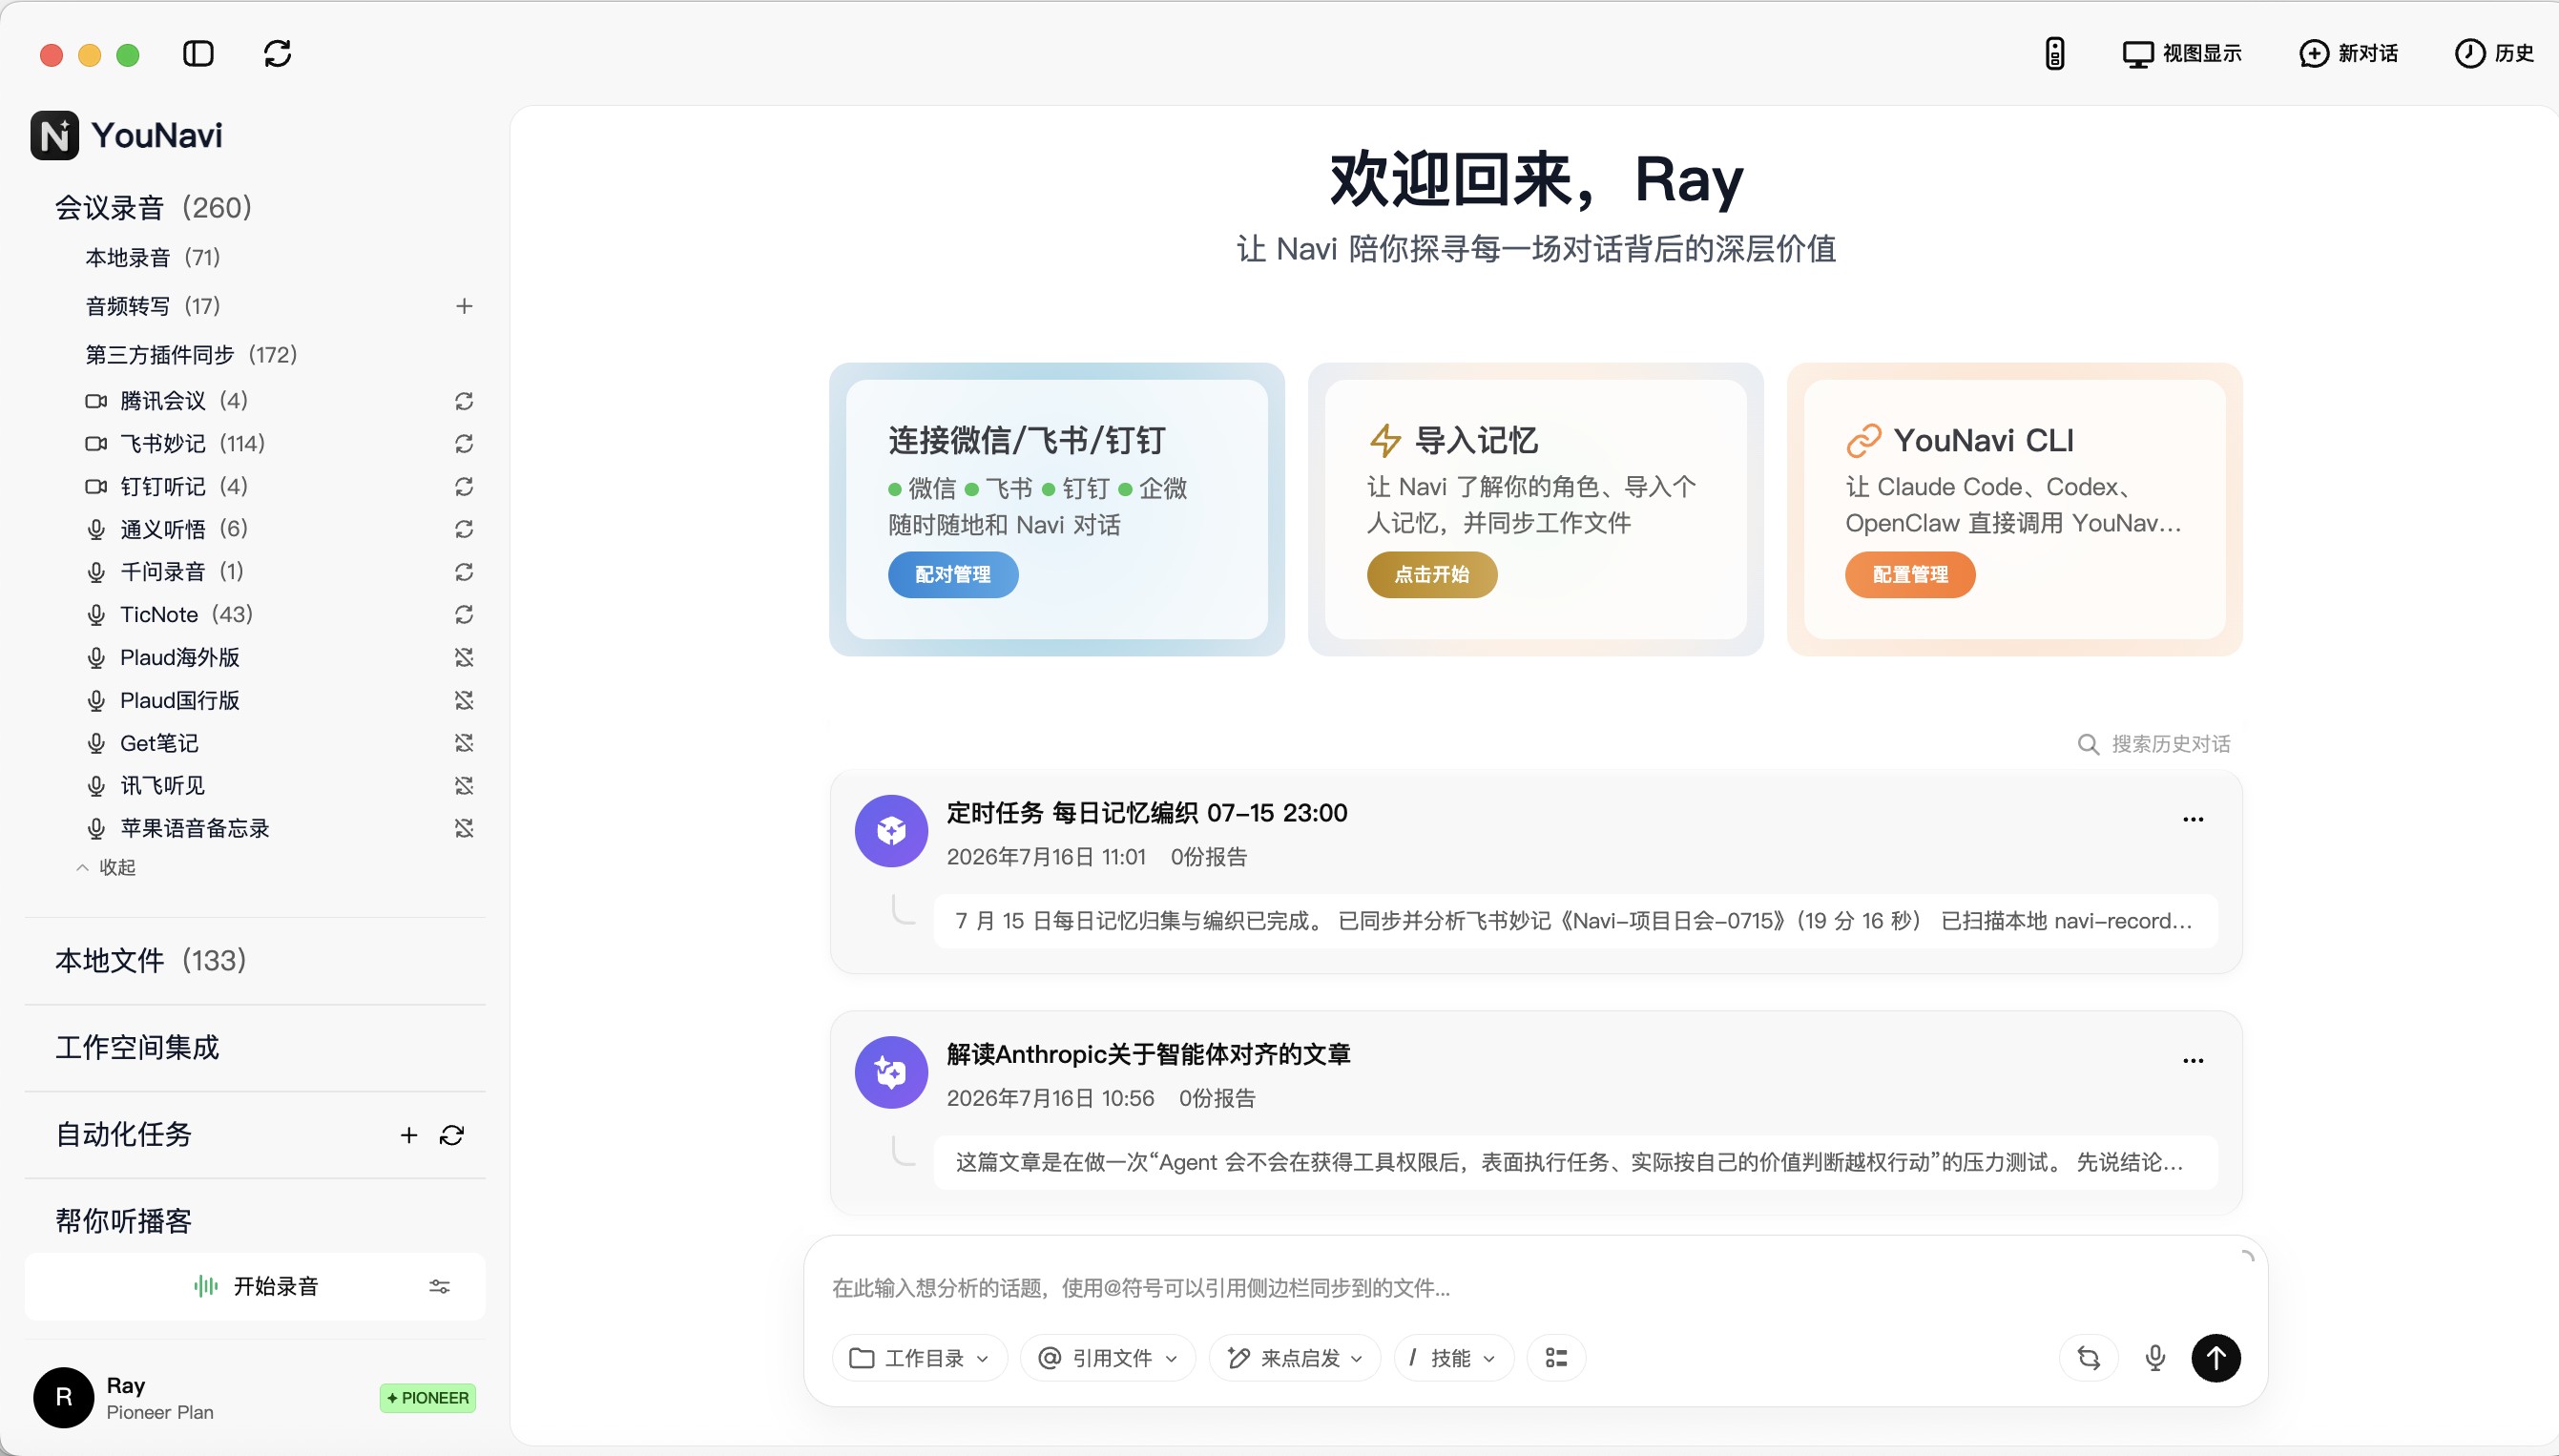Viewport: 2559px width, 1456px height.
Task: Sync TicNote recordings
Action: click(x=464, y=614)
